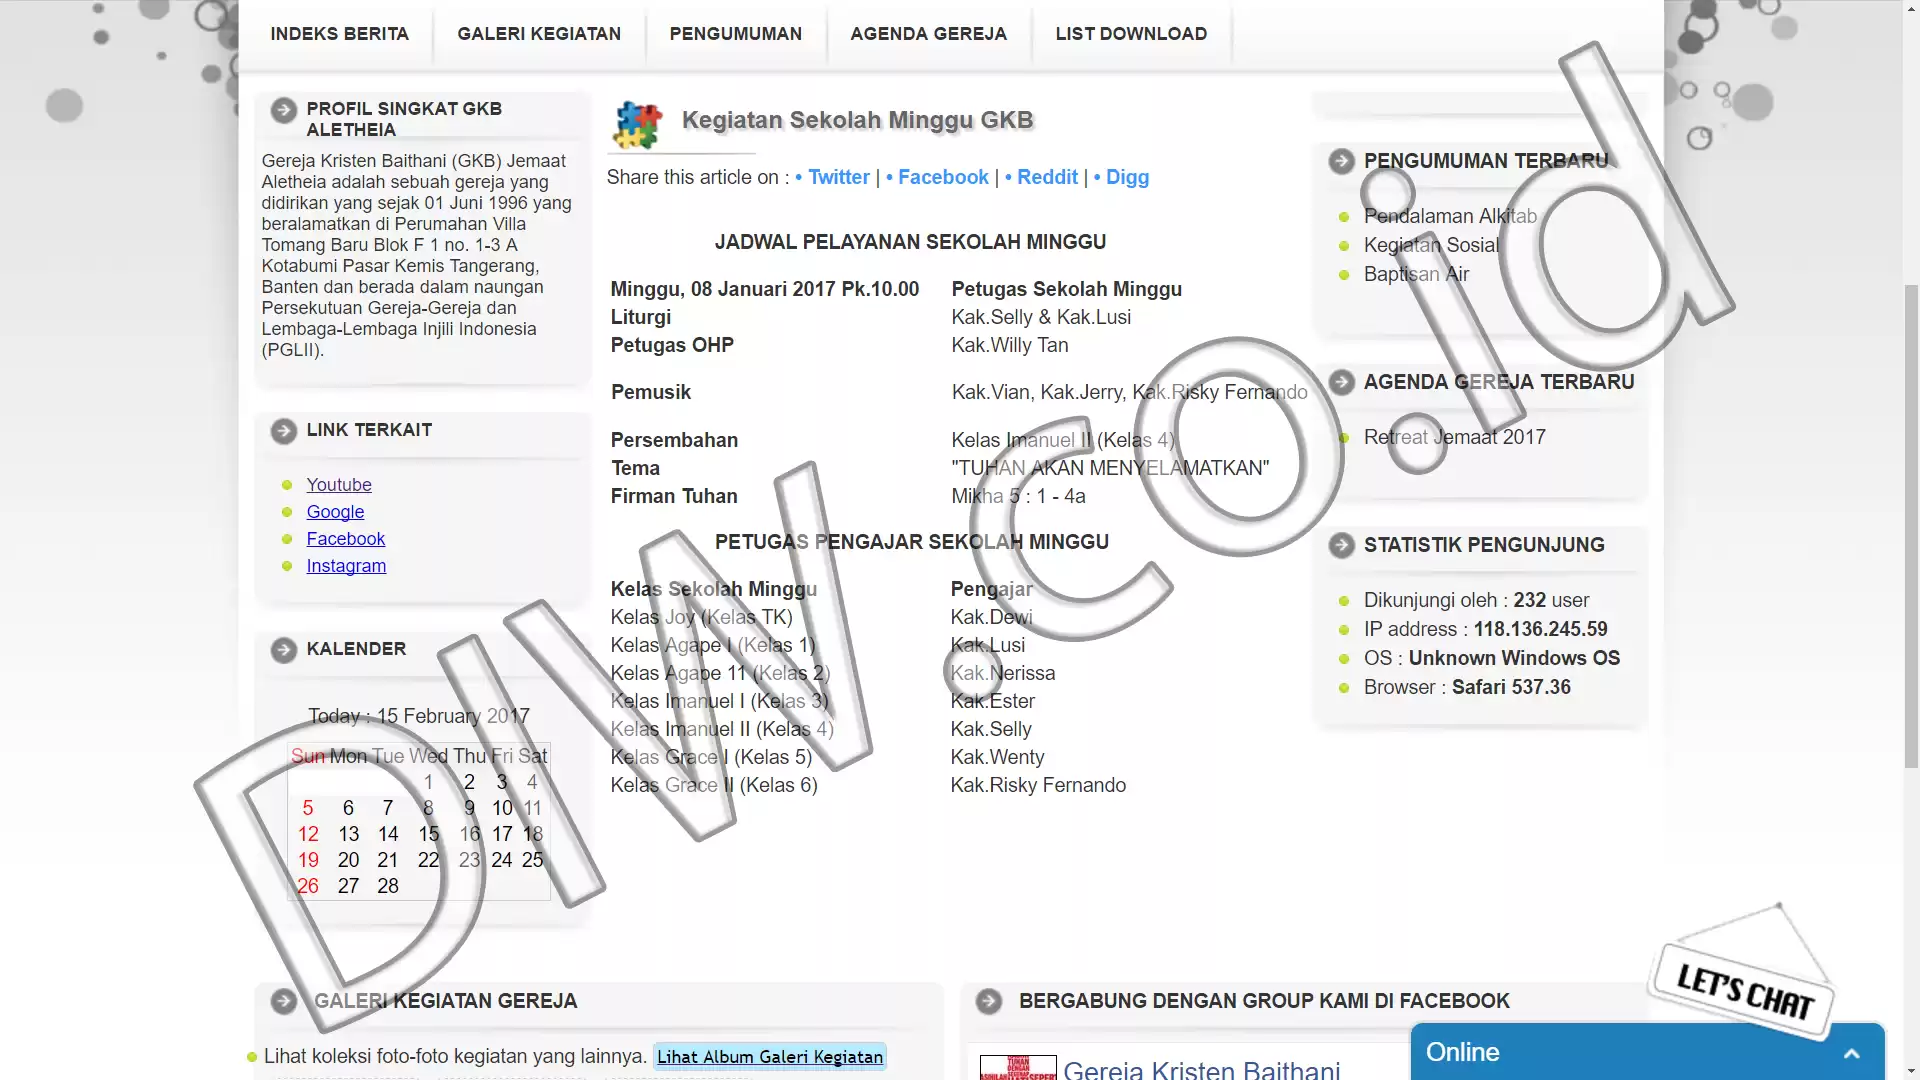Share the article on Digg

(1127, 177)
